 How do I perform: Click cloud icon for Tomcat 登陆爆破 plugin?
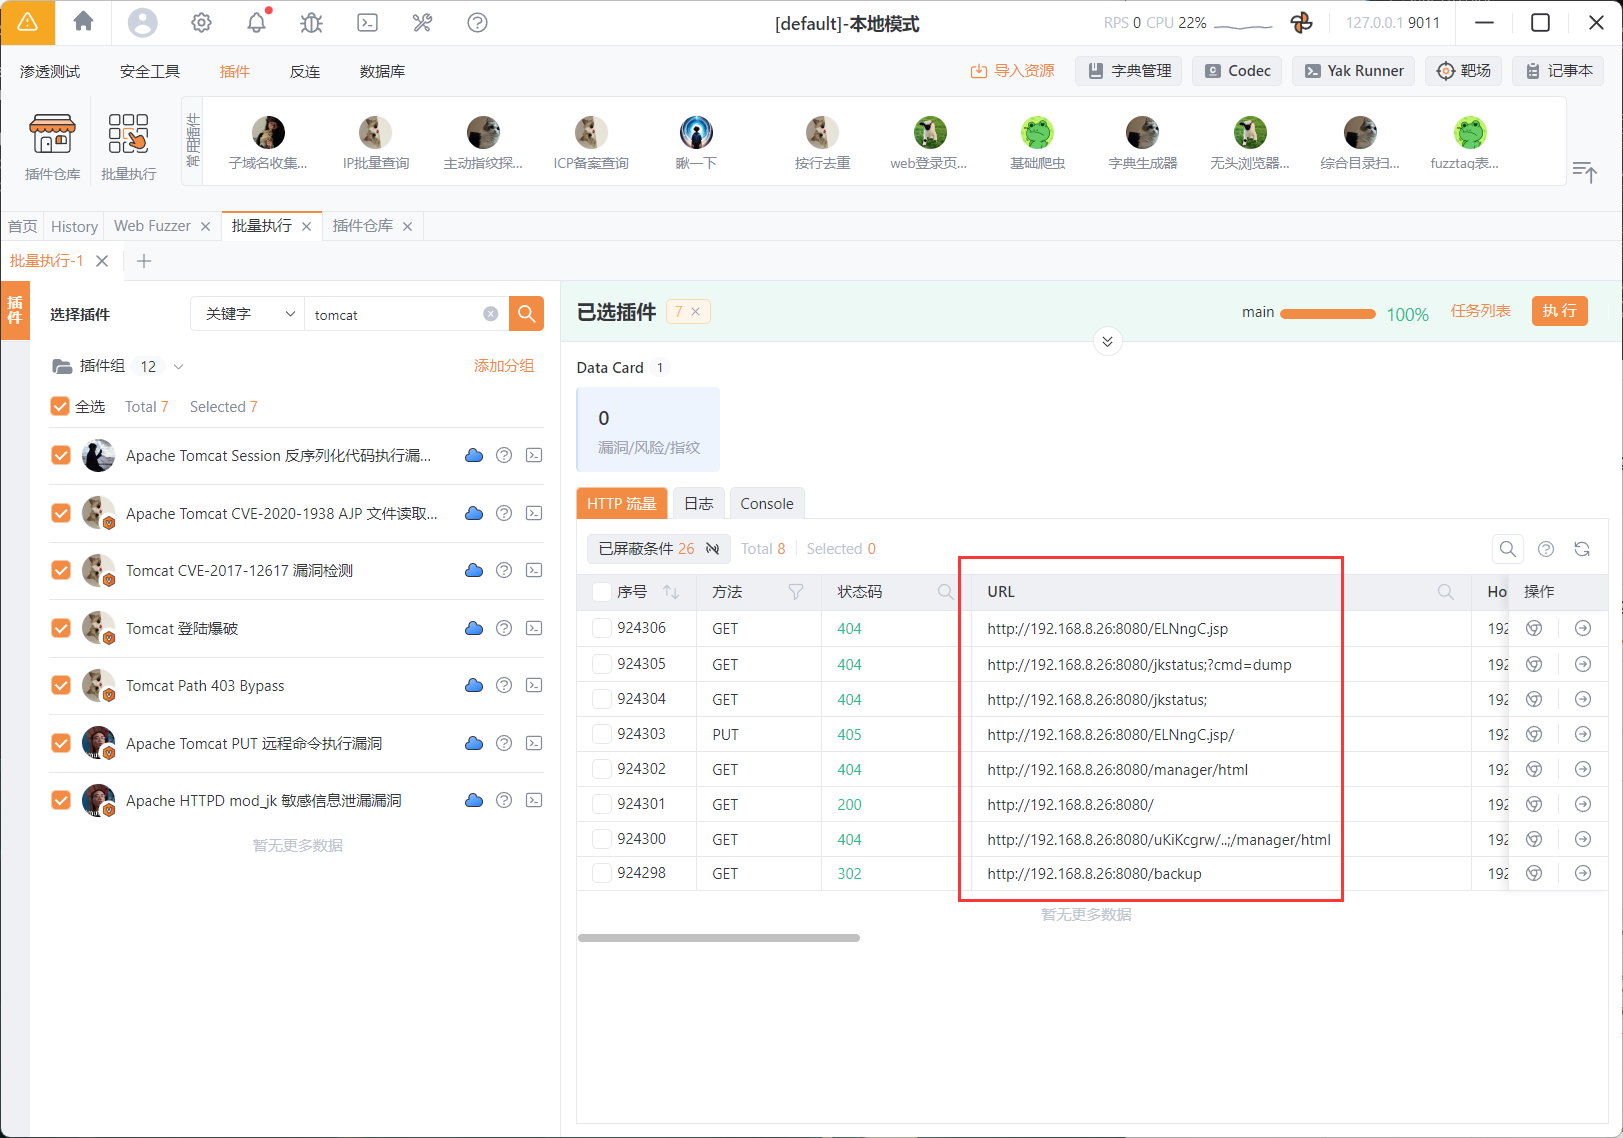[x=474, y=628]
